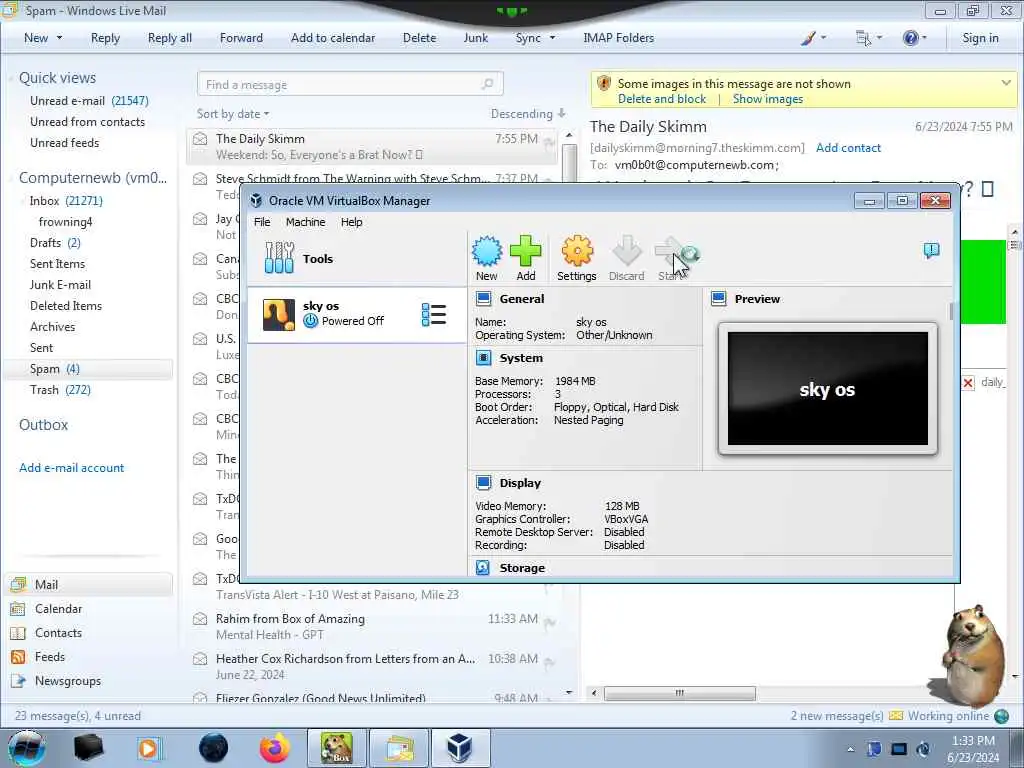The height and width of the screenshot is (768, 1024).
Task: Open the File menu in VirtualBox
Action: (262, 222)
